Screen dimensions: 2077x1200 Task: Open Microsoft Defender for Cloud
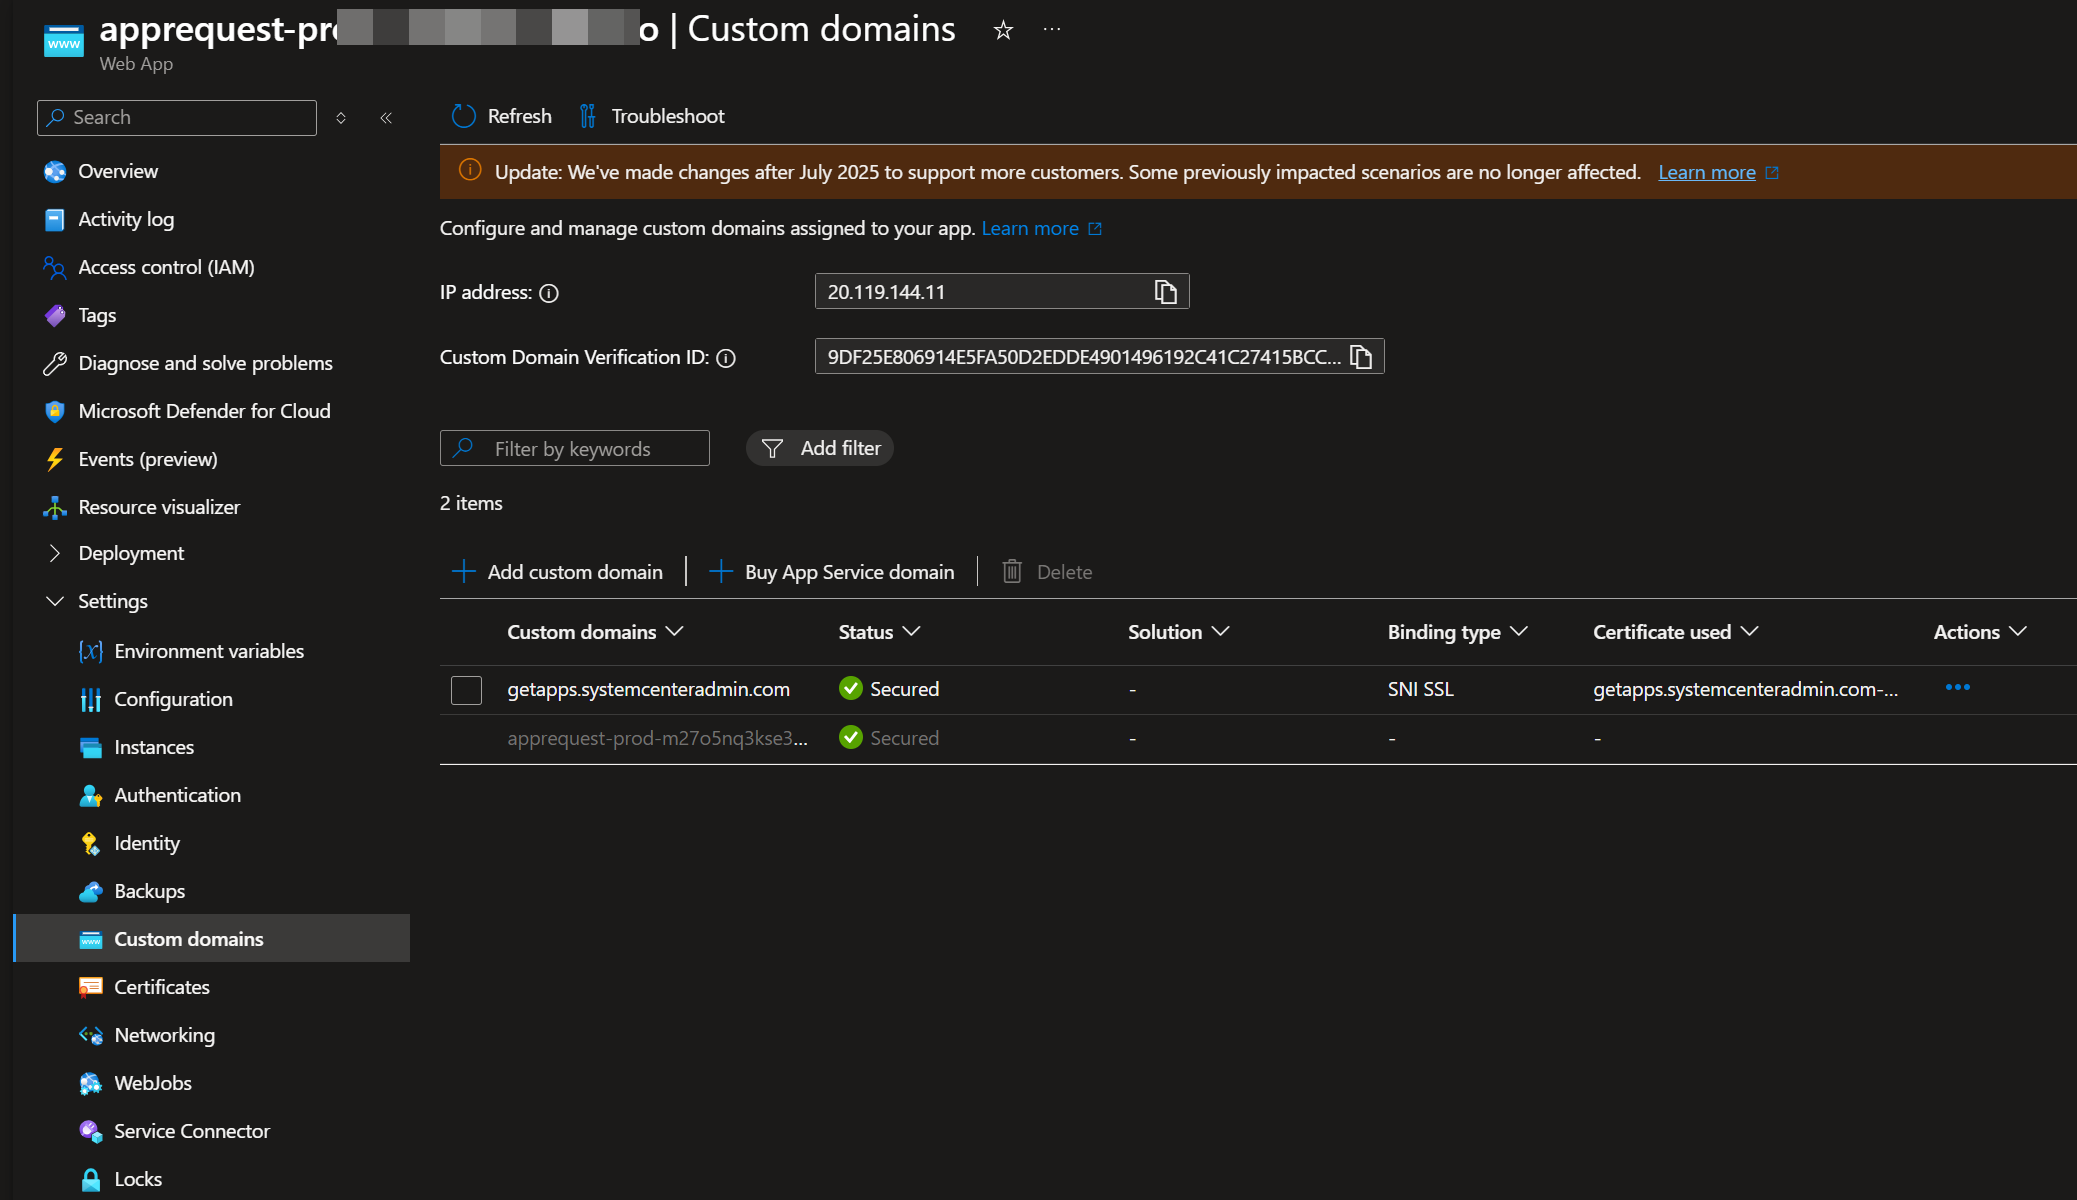(204, 411)
